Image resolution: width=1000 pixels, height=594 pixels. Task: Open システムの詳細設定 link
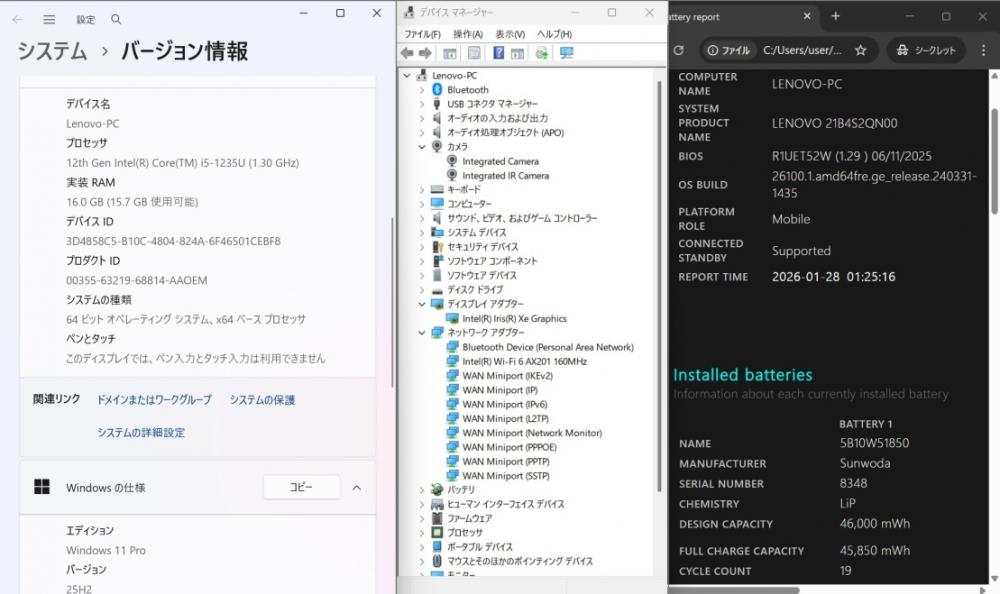141,433
